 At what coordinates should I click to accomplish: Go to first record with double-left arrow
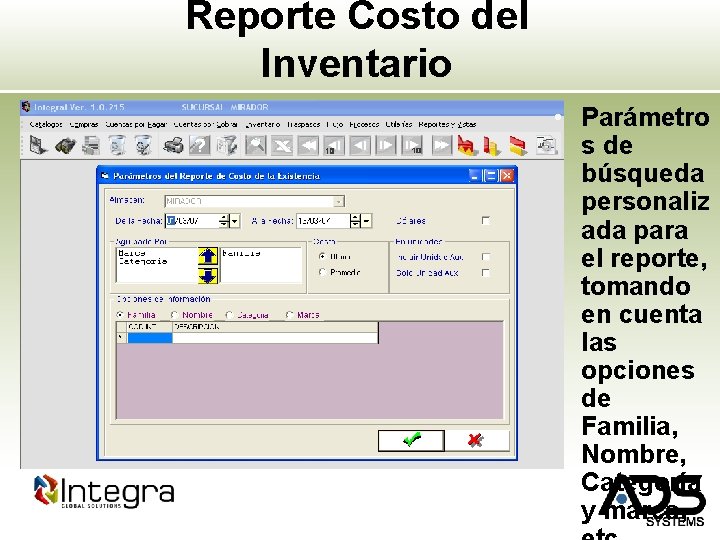pos(308,146)
